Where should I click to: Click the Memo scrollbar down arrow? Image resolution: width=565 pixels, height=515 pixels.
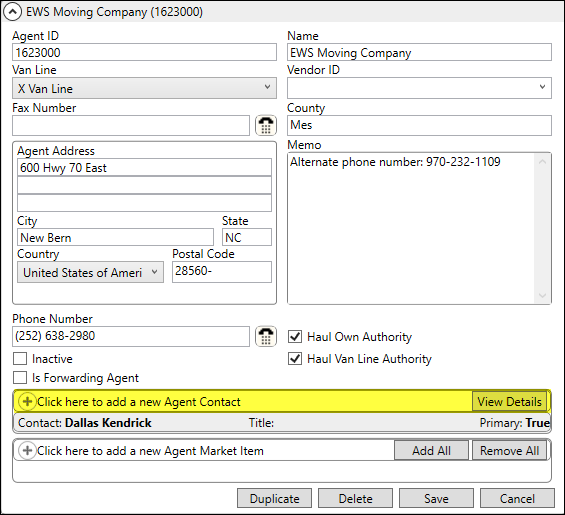click(x=543, y=296)
